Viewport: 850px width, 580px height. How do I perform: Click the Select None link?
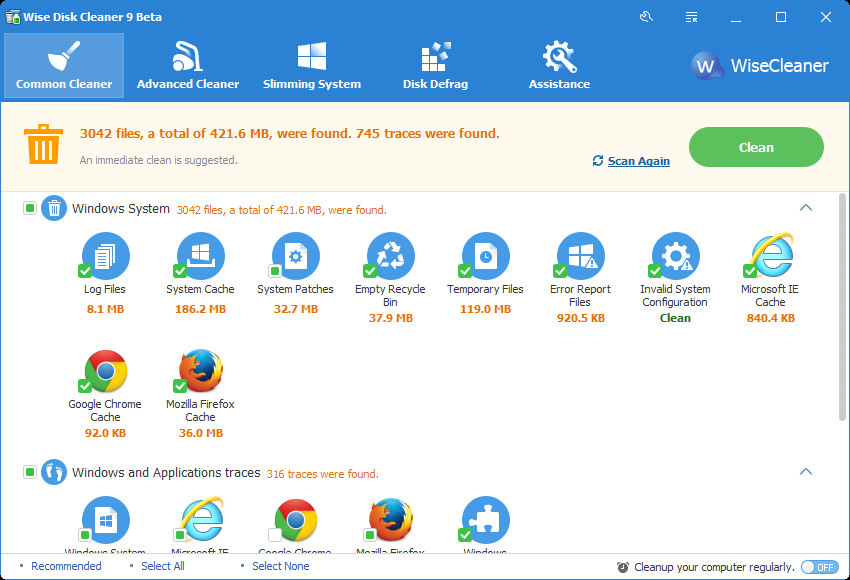(x=281, y=566)
